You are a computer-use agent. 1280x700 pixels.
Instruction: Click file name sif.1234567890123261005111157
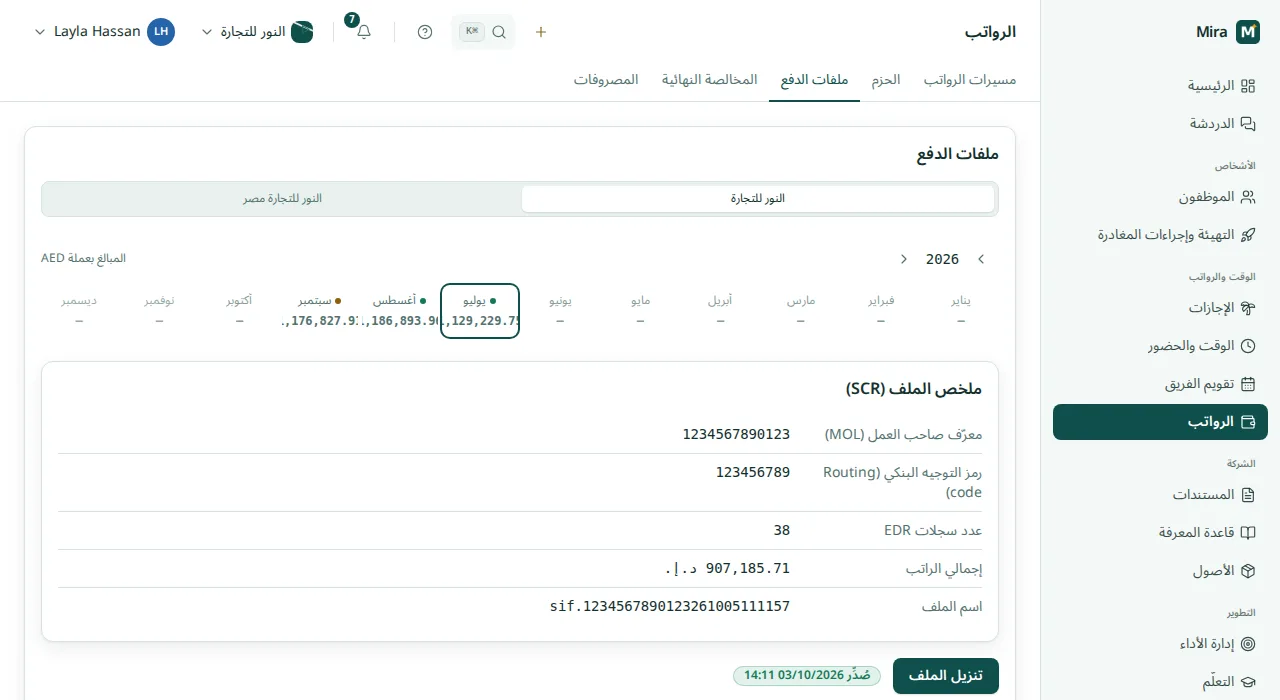(670, 606)
